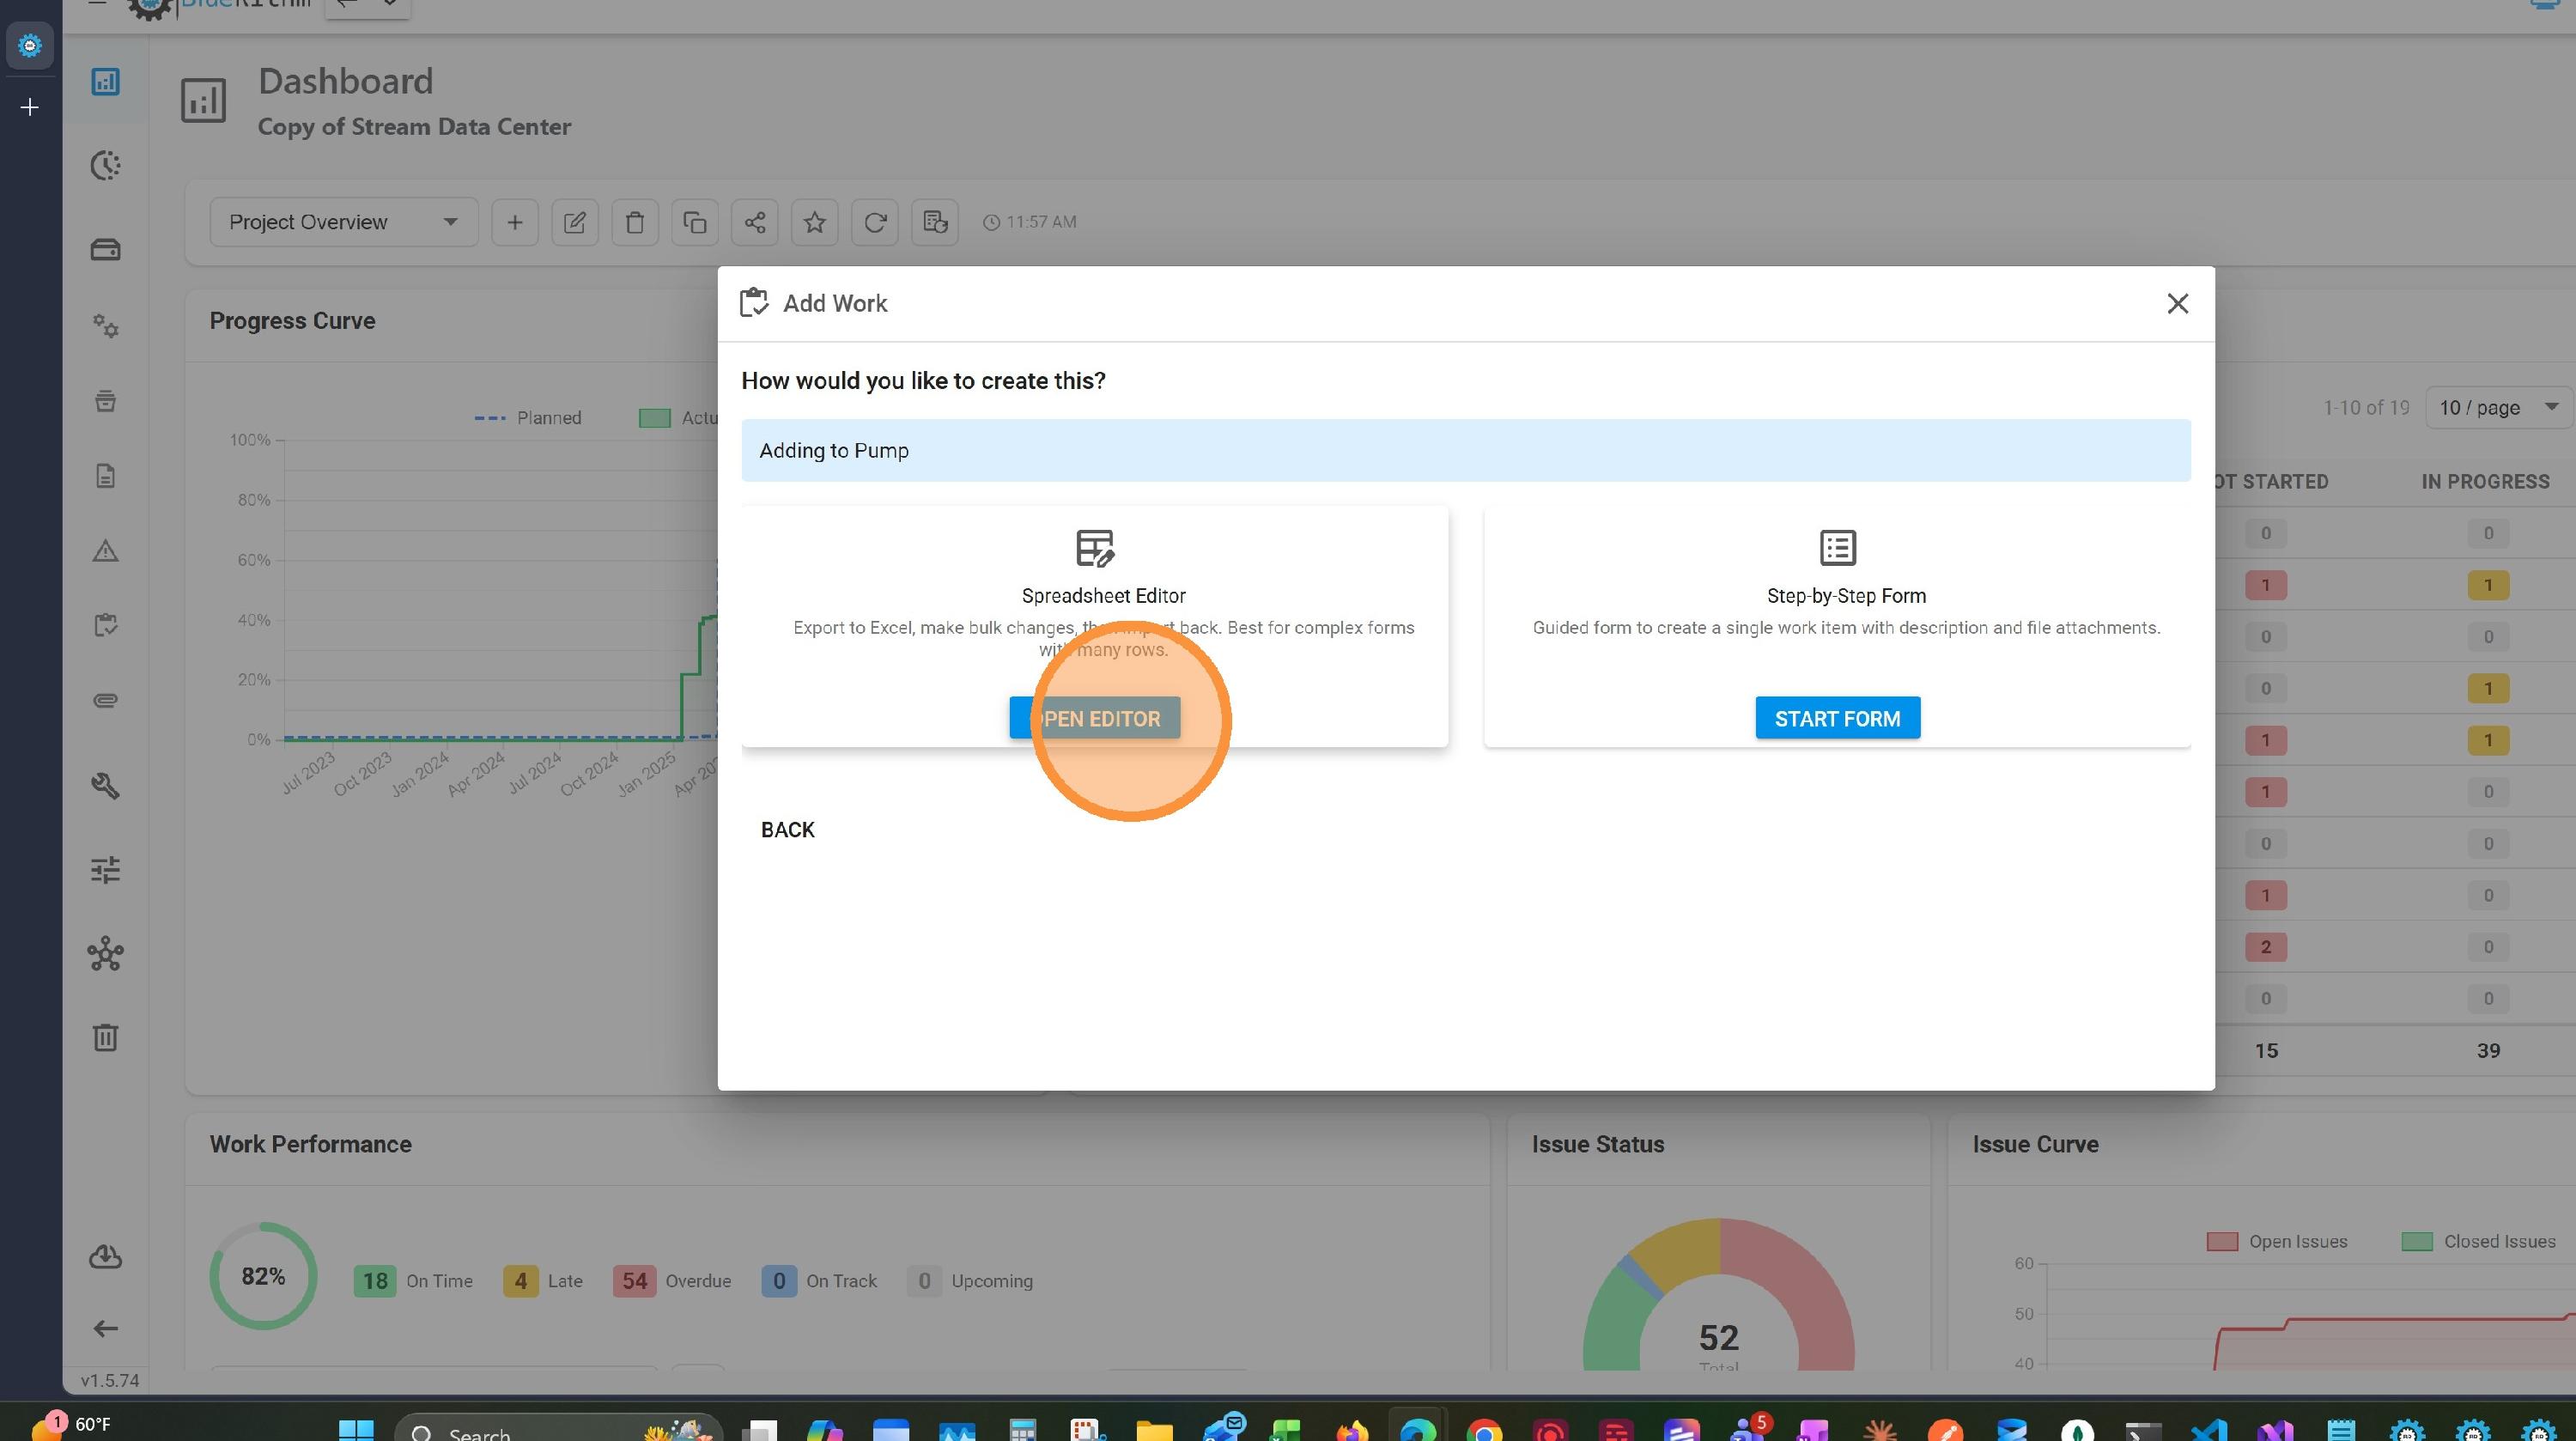
Task: Open the wallet icon in sidebar
Action: [x=105, y=248]
